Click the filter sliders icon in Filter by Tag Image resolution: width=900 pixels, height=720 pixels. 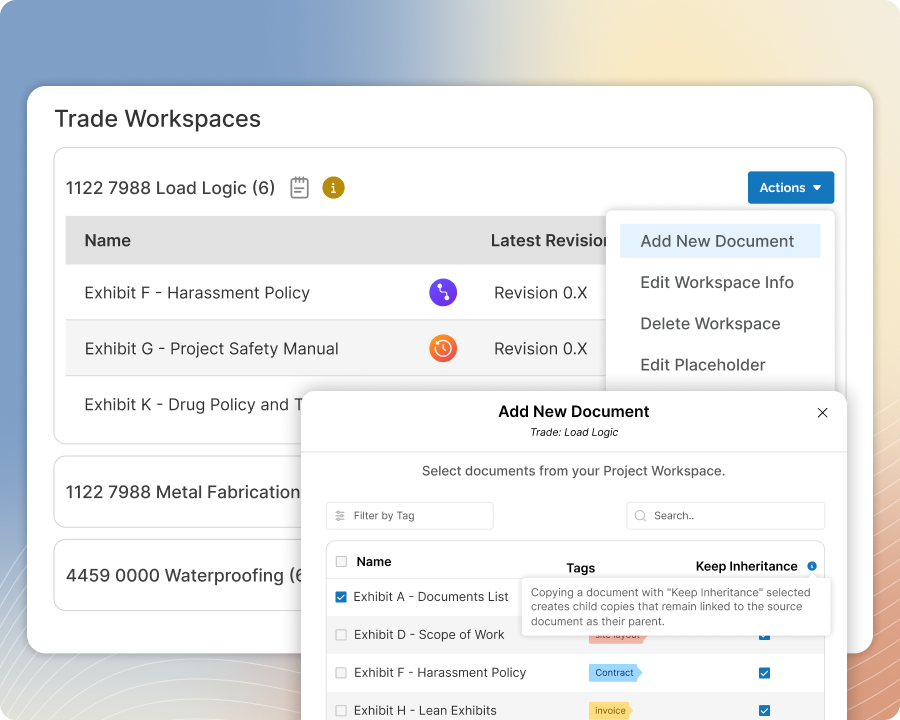[x=340, y=516]
